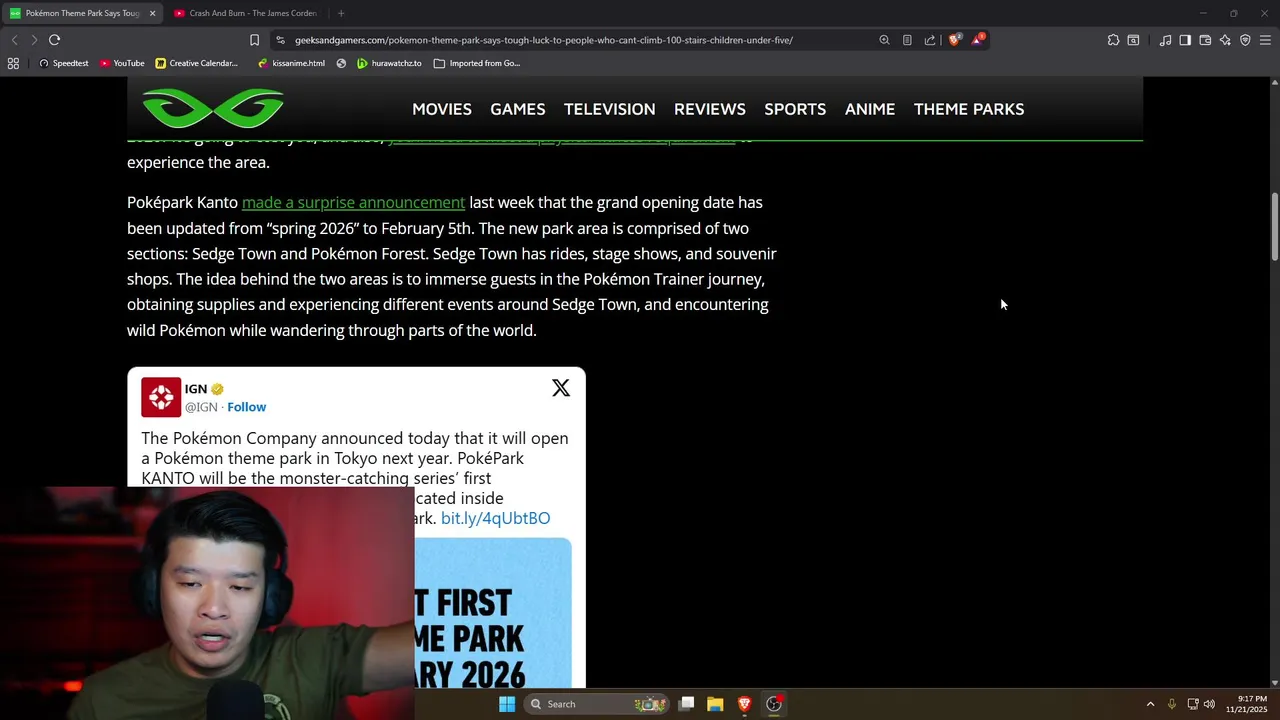
Task: Open the Speedtest bookmark
Action: [x=63, y=63]
